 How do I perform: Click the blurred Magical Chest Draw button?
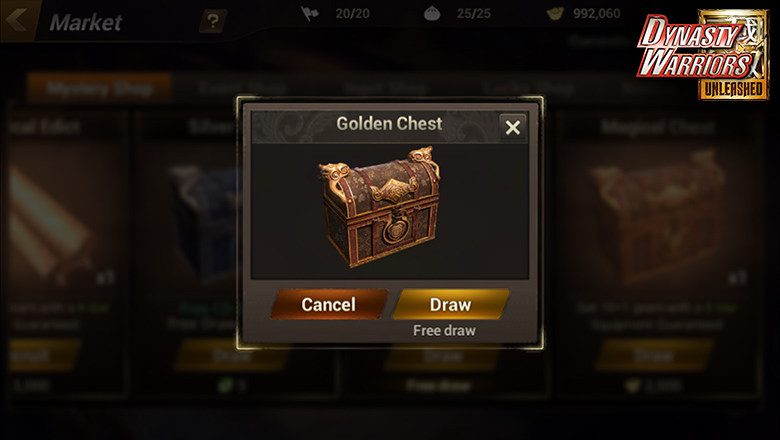pyautogui.click(x=653, y=355)
